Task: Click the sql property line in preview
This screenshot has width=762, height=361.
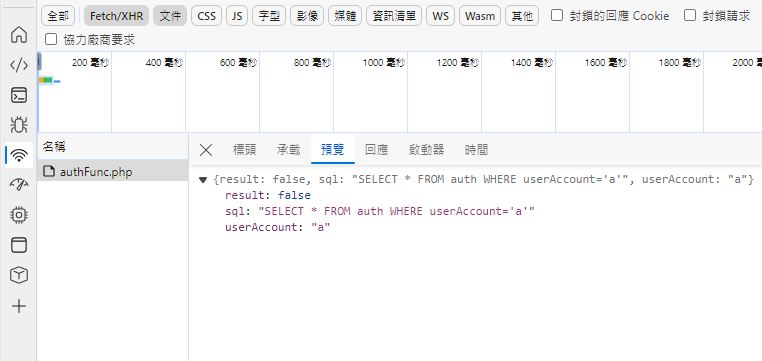Action: point(380,211)
